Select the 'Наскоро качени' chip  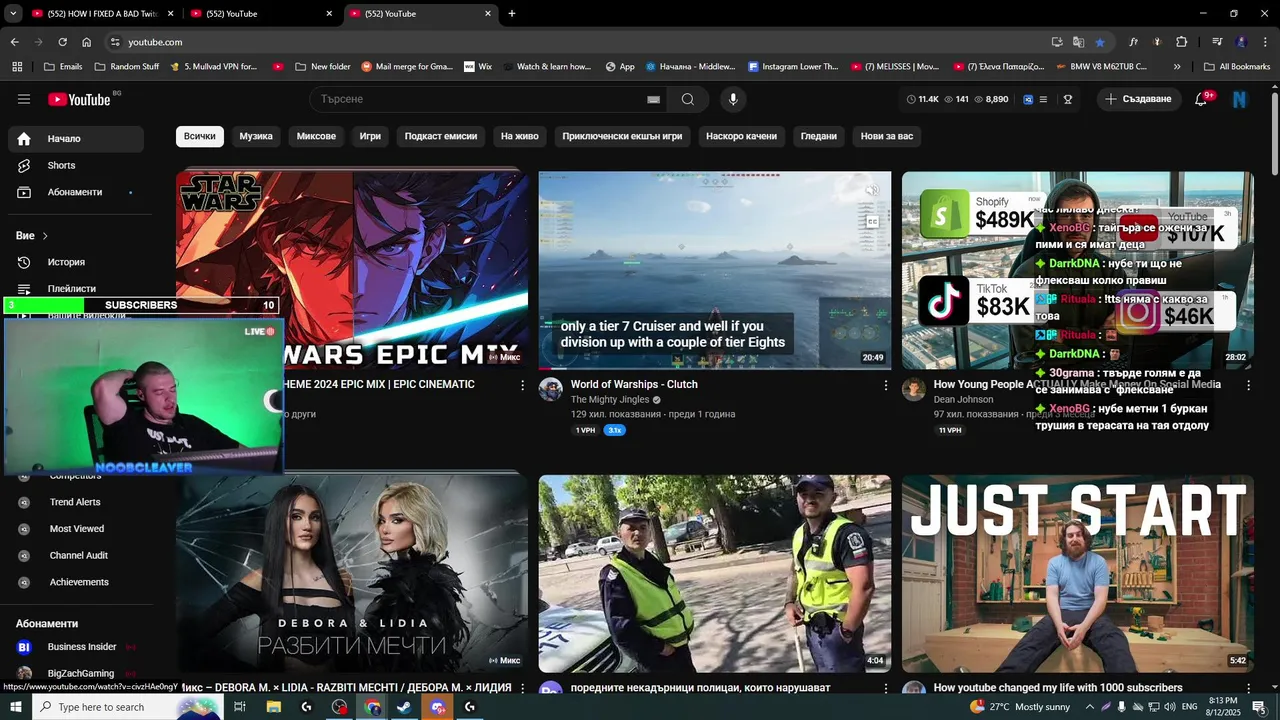(741, 136)
